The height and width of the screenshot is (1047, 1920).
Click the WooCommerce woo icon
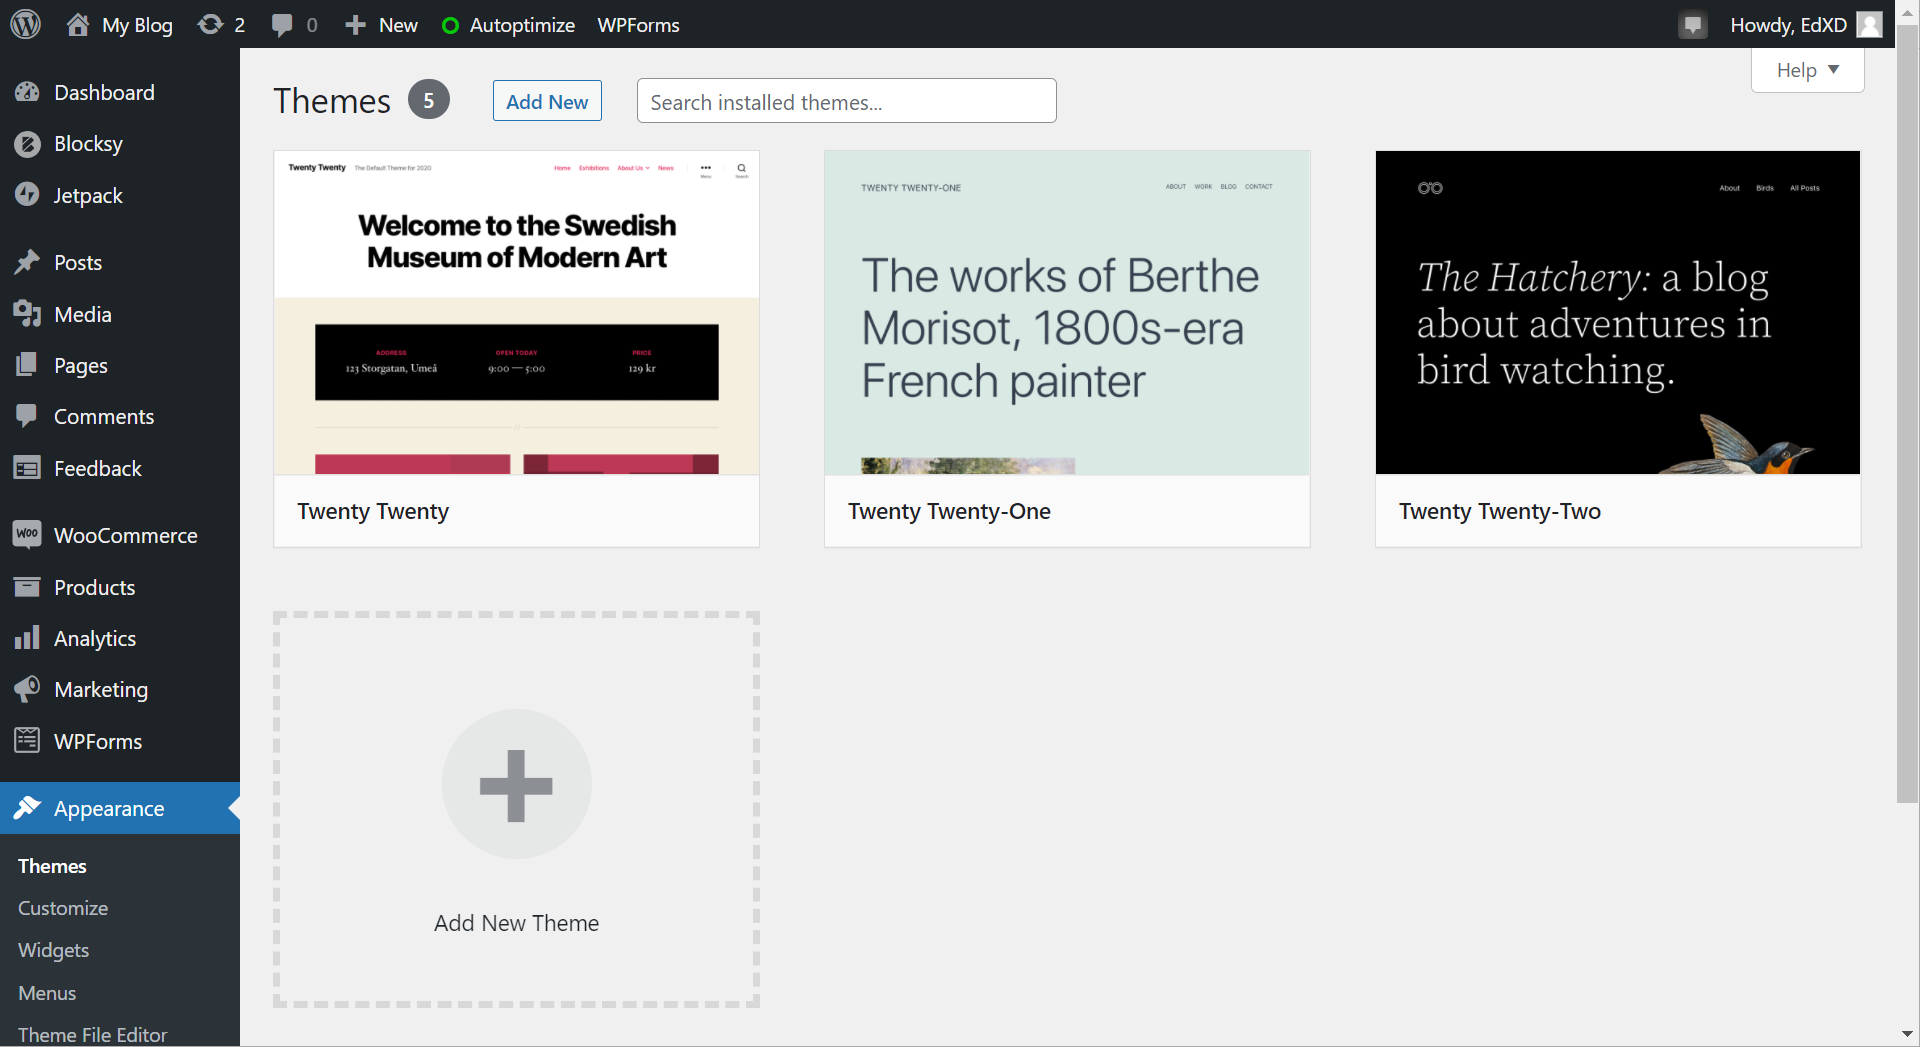27,534
